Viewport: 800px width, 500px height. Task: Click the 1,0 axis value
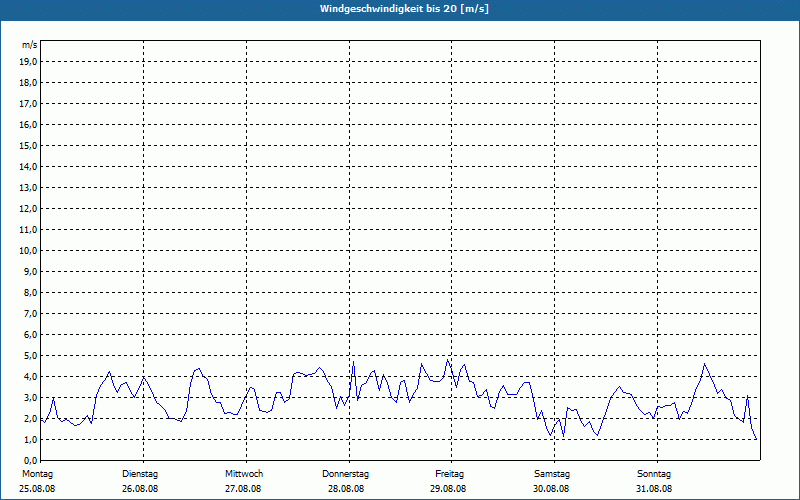(30, 439)
